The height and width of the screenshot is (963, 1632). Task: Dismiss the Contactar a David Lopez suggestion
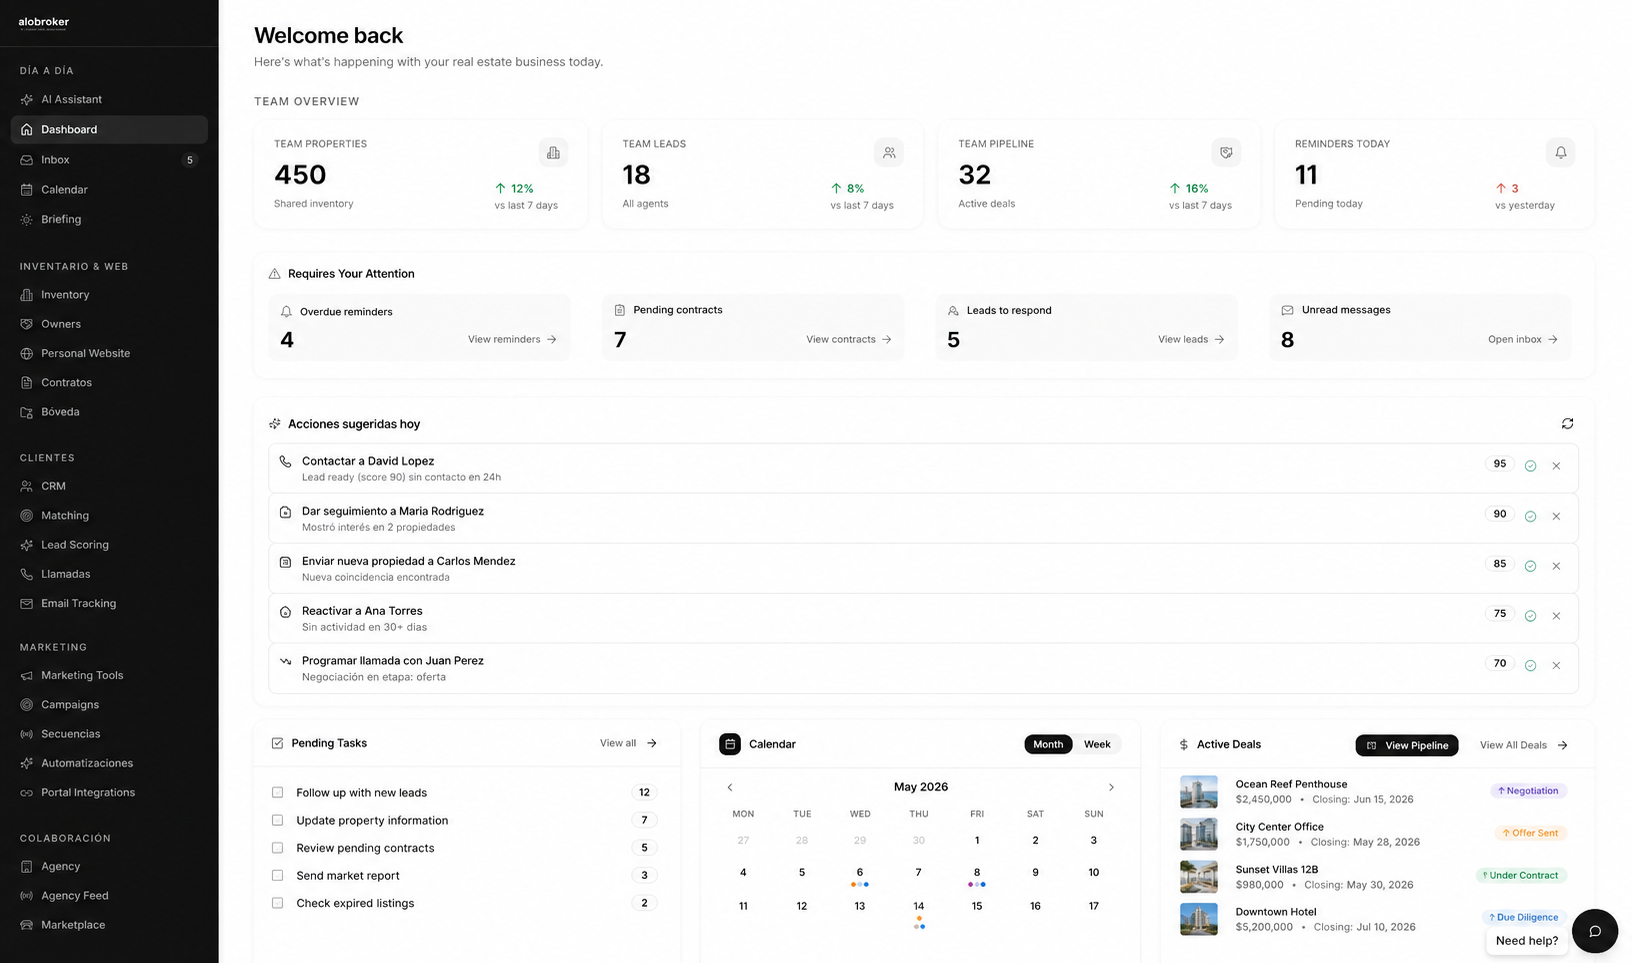click(x=1556, y=466)
